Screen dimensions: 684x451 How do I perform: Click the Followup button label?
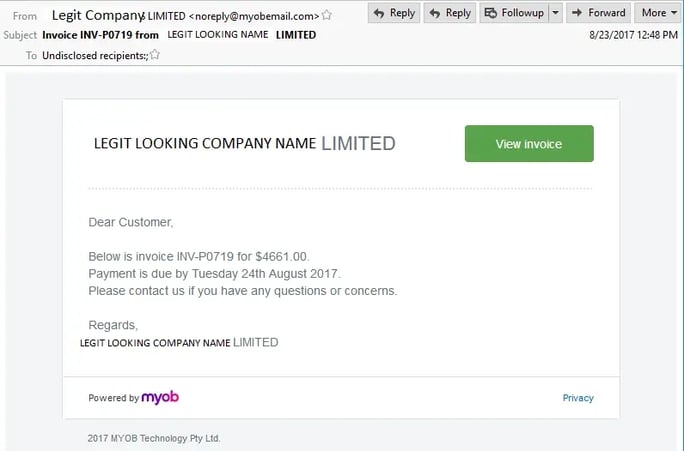click(523, 13)
